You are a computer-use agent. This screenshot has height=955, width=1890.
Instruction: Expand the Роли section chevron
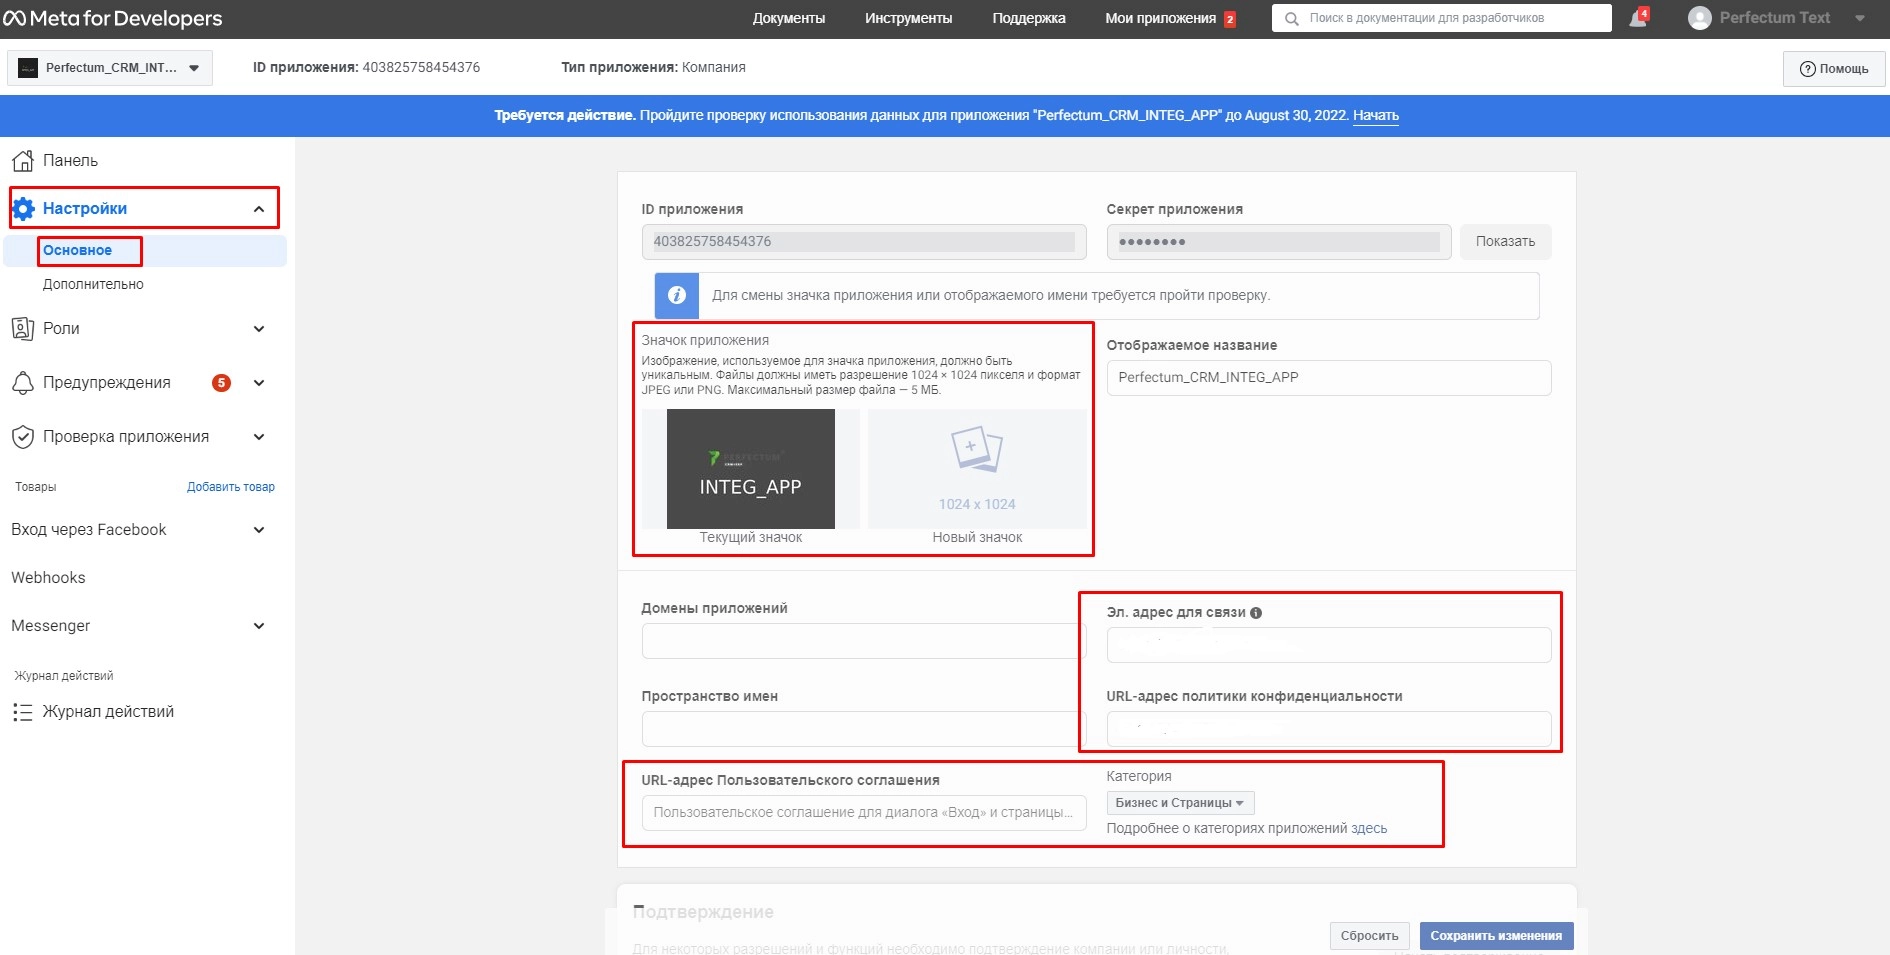(x=259, y=329)
